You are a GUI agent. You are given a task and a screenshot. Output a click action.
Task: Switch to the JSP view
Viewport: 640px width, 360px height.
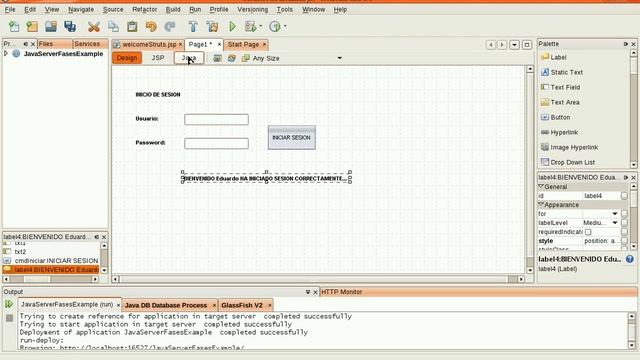click(x=158, y=58)
